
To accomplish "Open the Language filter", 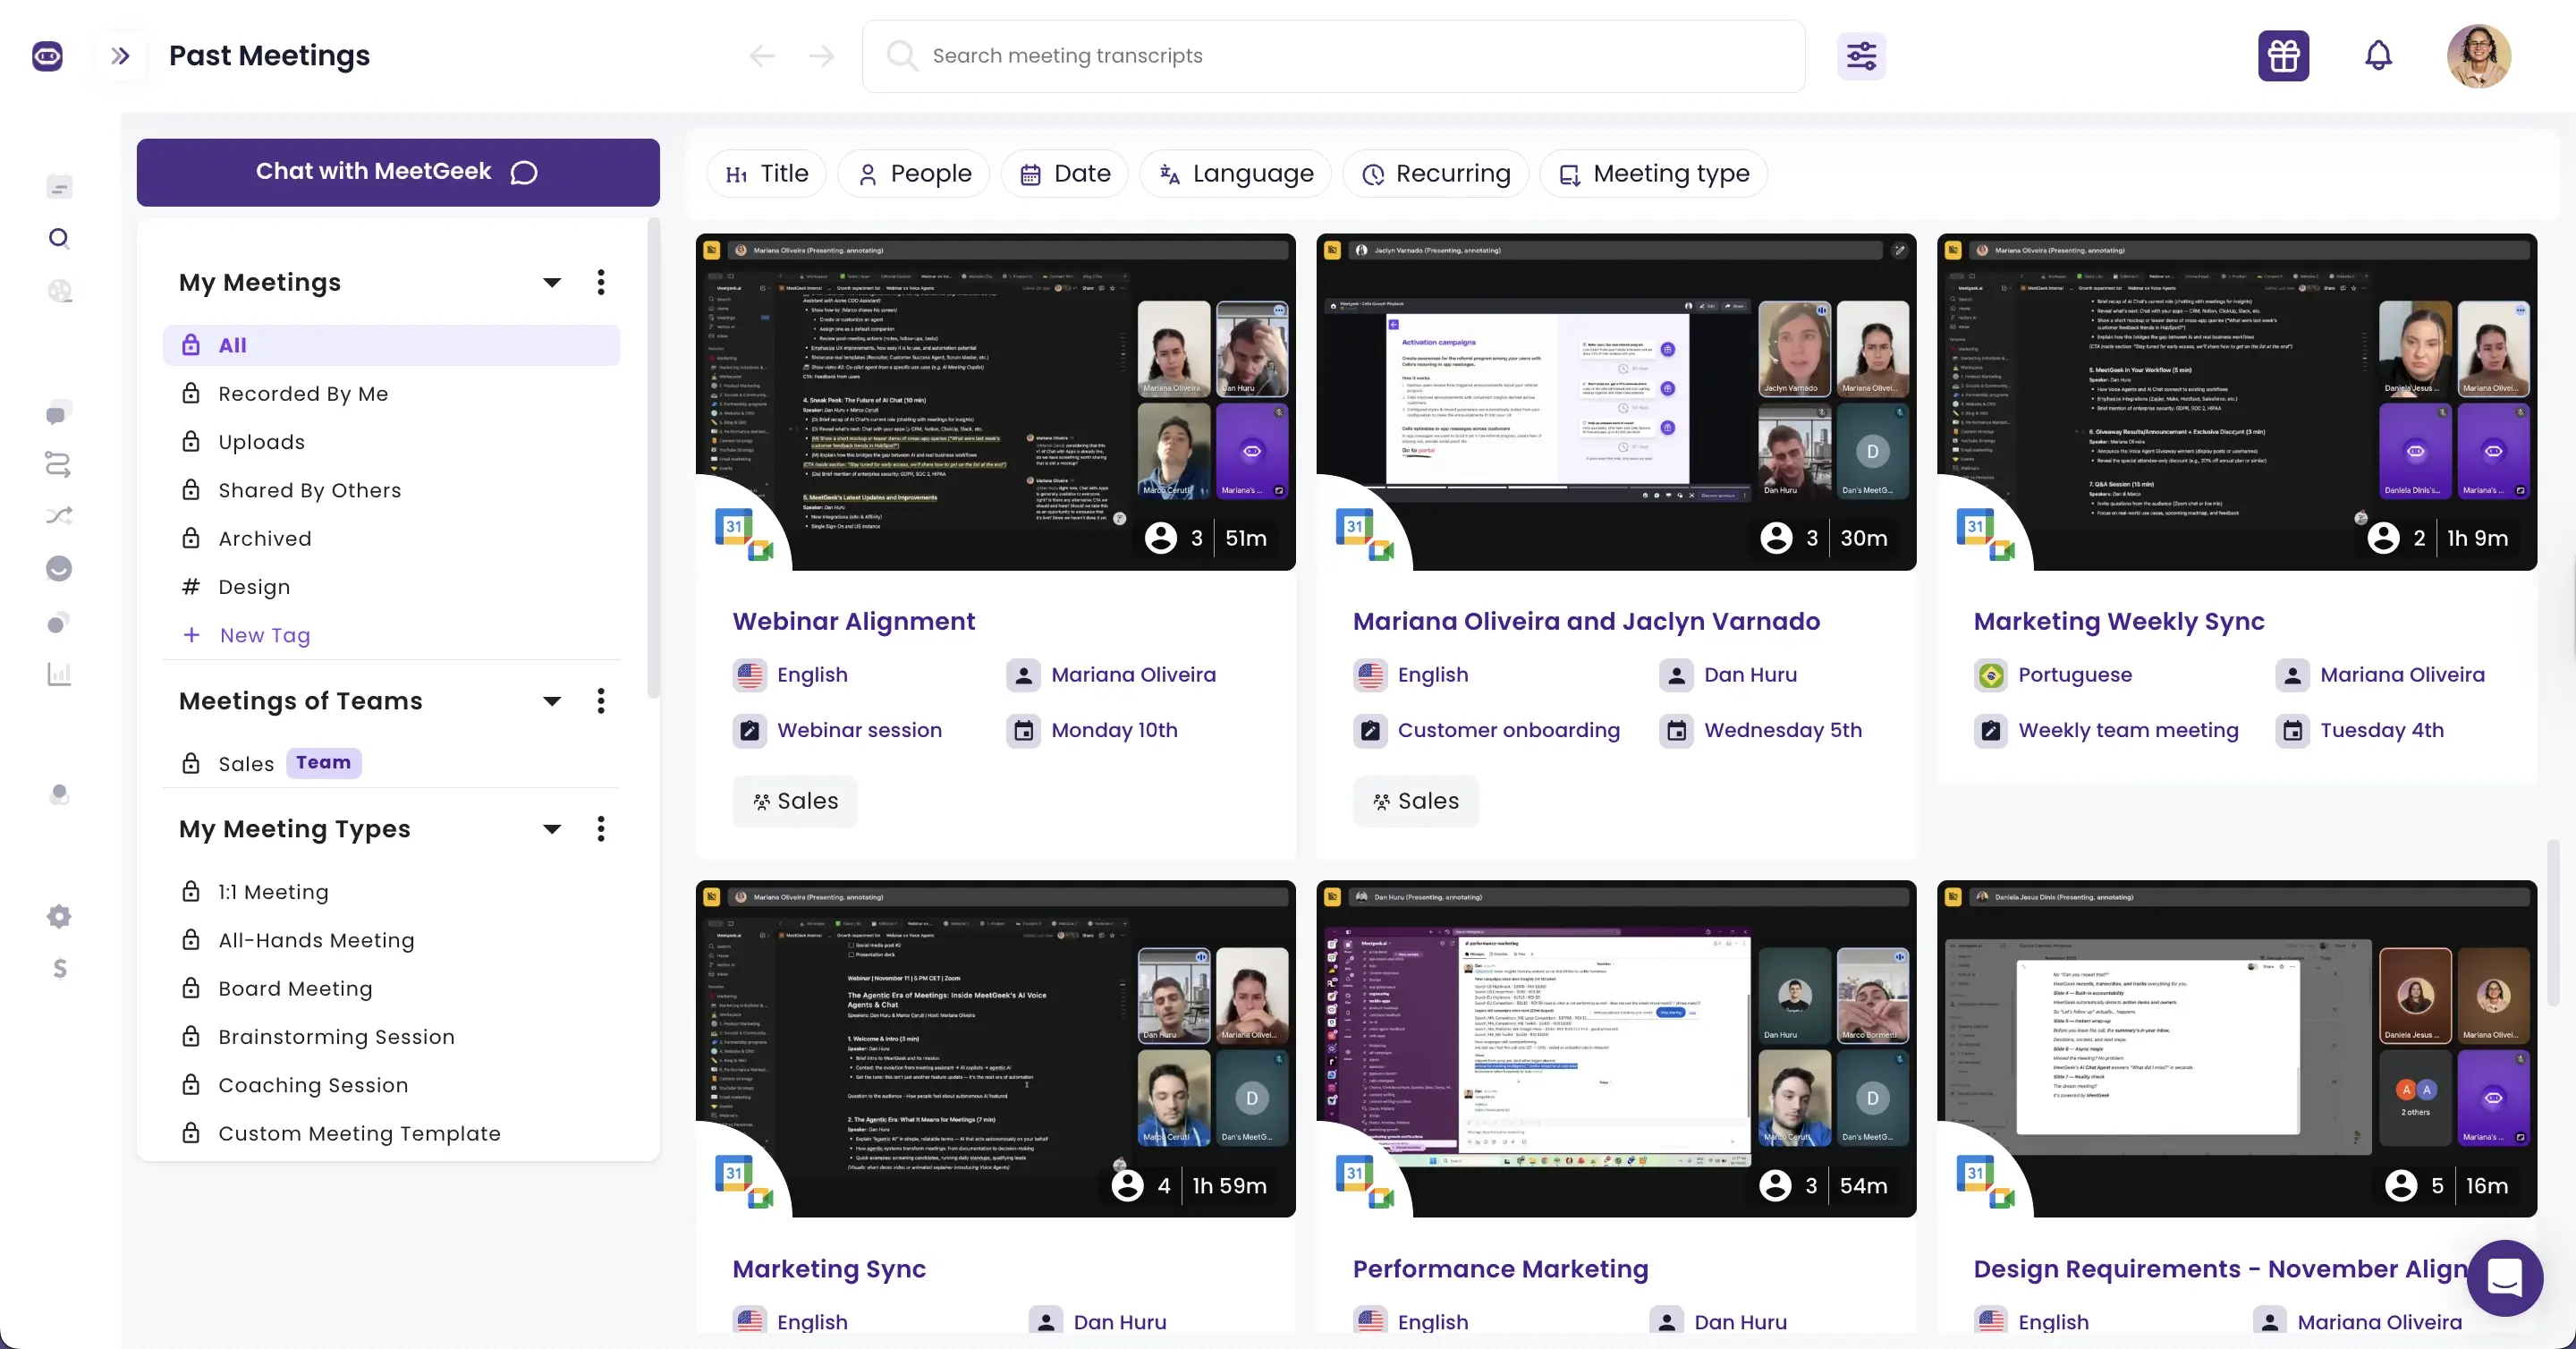I will pos(1236,173).
